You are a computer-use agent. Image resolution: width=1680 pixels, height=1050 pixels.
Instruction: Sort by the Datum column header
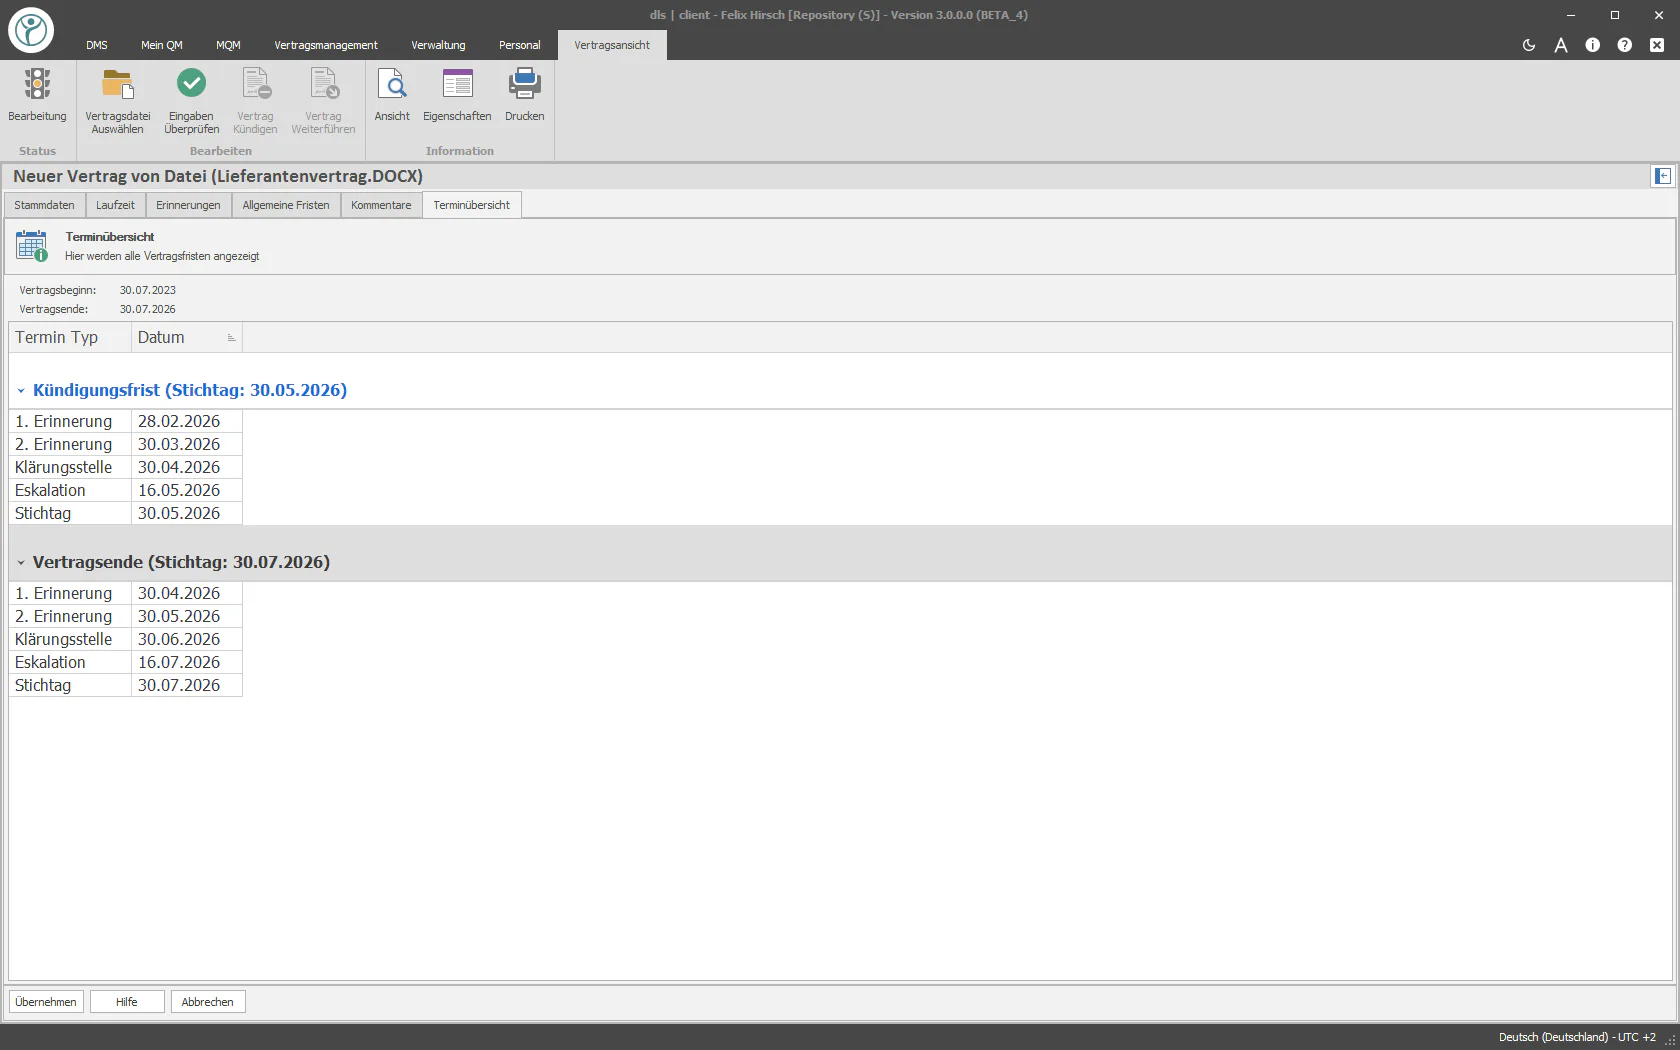click(x=187, y=338)
